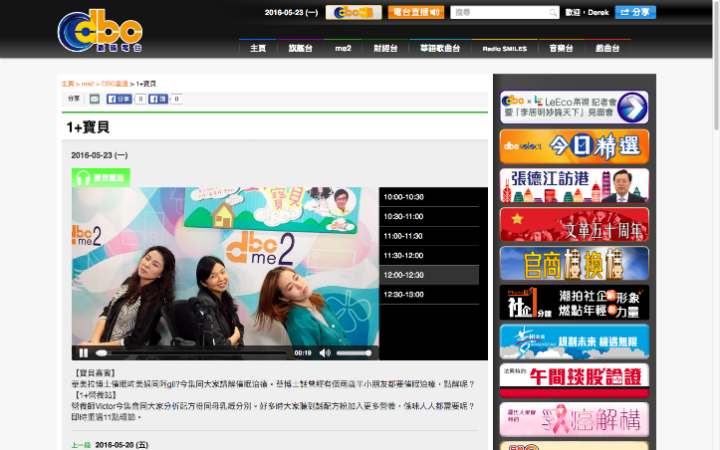Image resolution: width=720 pixels, height=450 pixels.
Task: Click the 2016-05-23 episode date text
Action: tap(99, 155)
